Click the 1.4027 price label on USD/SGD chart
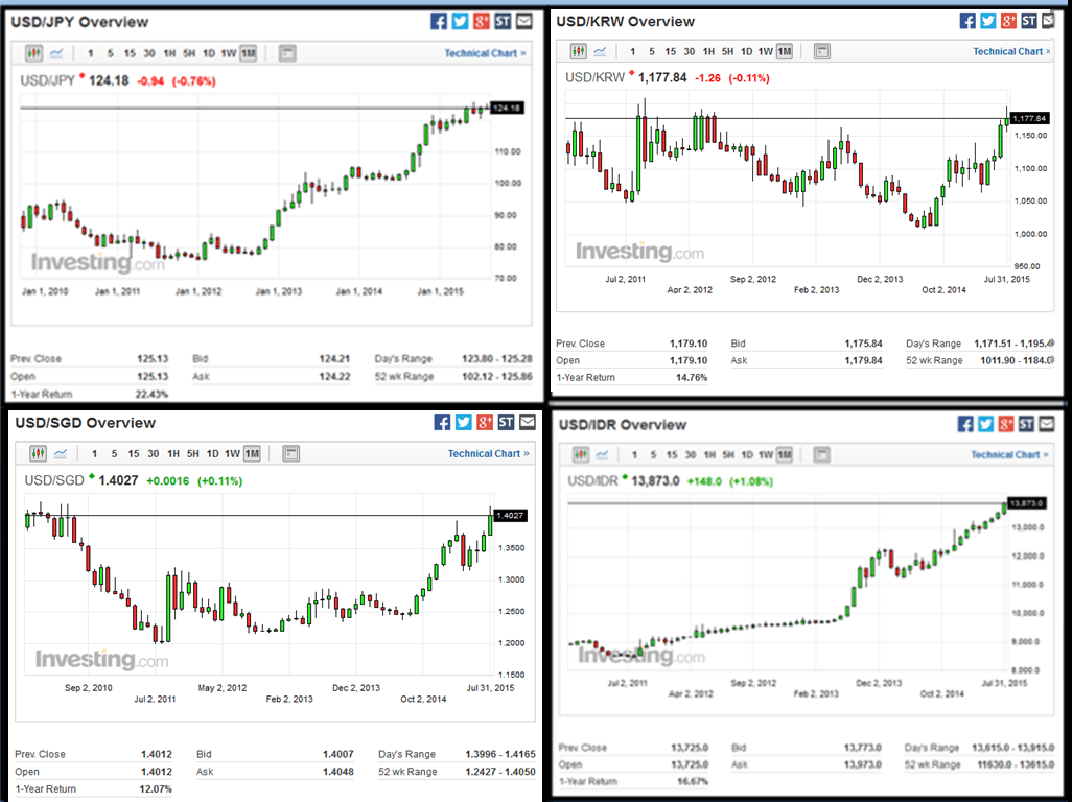Viewport: 1072px width, 802px height. (508, 516)
